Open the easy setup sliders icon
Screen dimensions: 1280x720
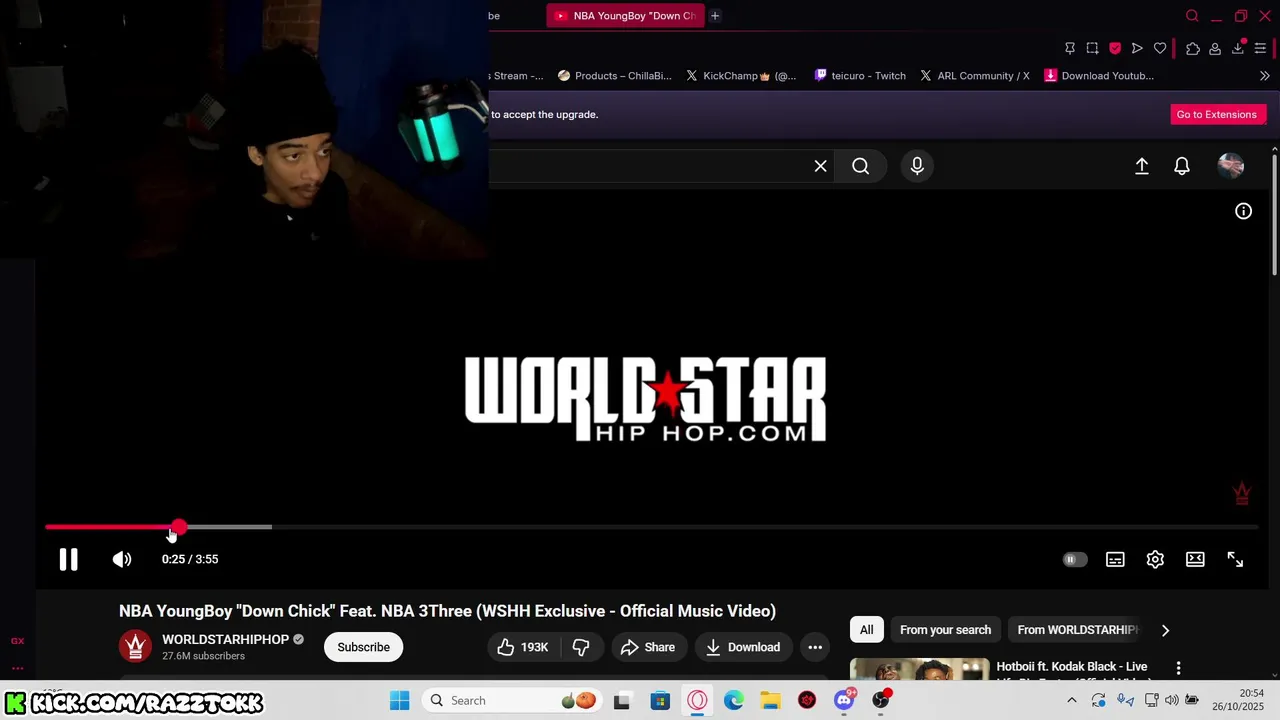[1260, 48]
